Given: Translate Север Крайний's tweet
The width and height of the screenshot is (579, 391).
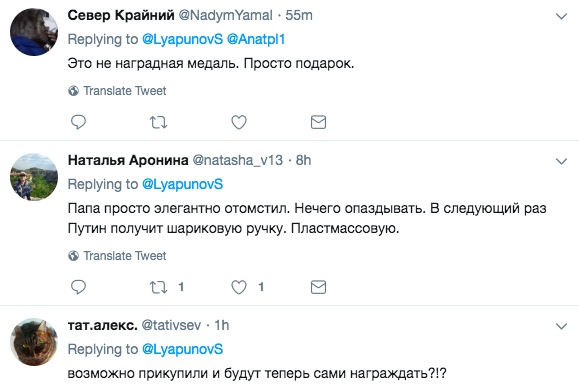Looking at the screenshot, I should tap(117, 90).
